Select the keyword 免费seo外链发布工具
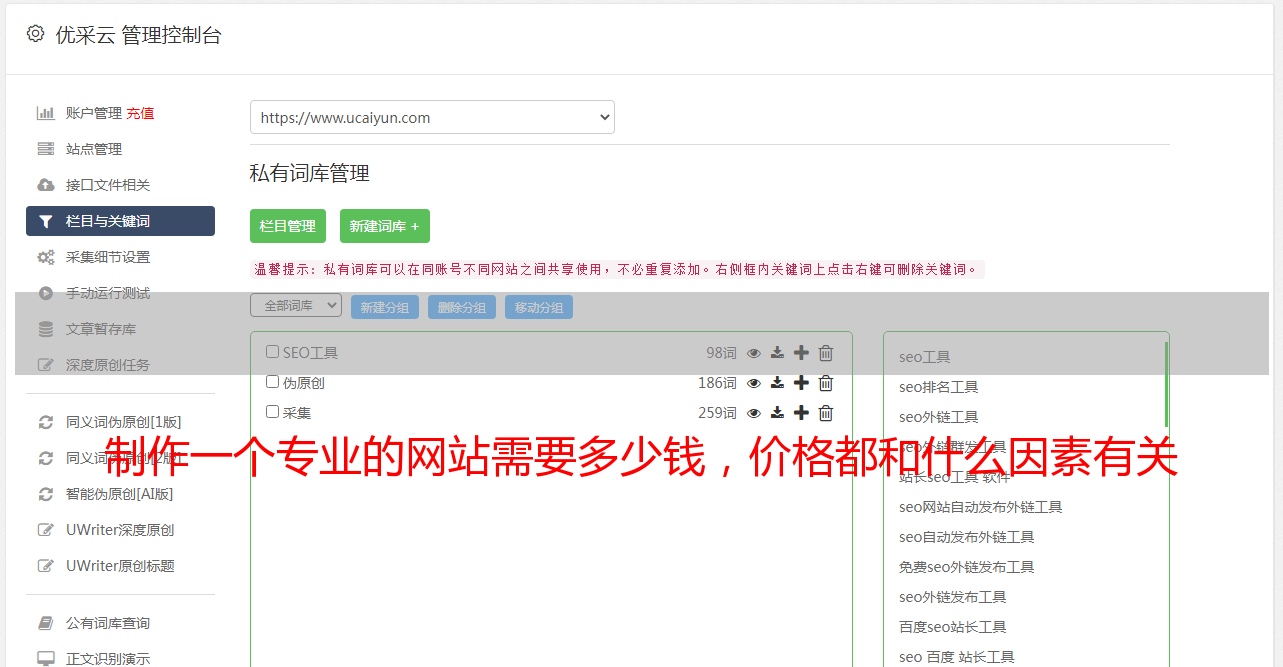The image size is (1283, 667). click(x=966, y=567)
